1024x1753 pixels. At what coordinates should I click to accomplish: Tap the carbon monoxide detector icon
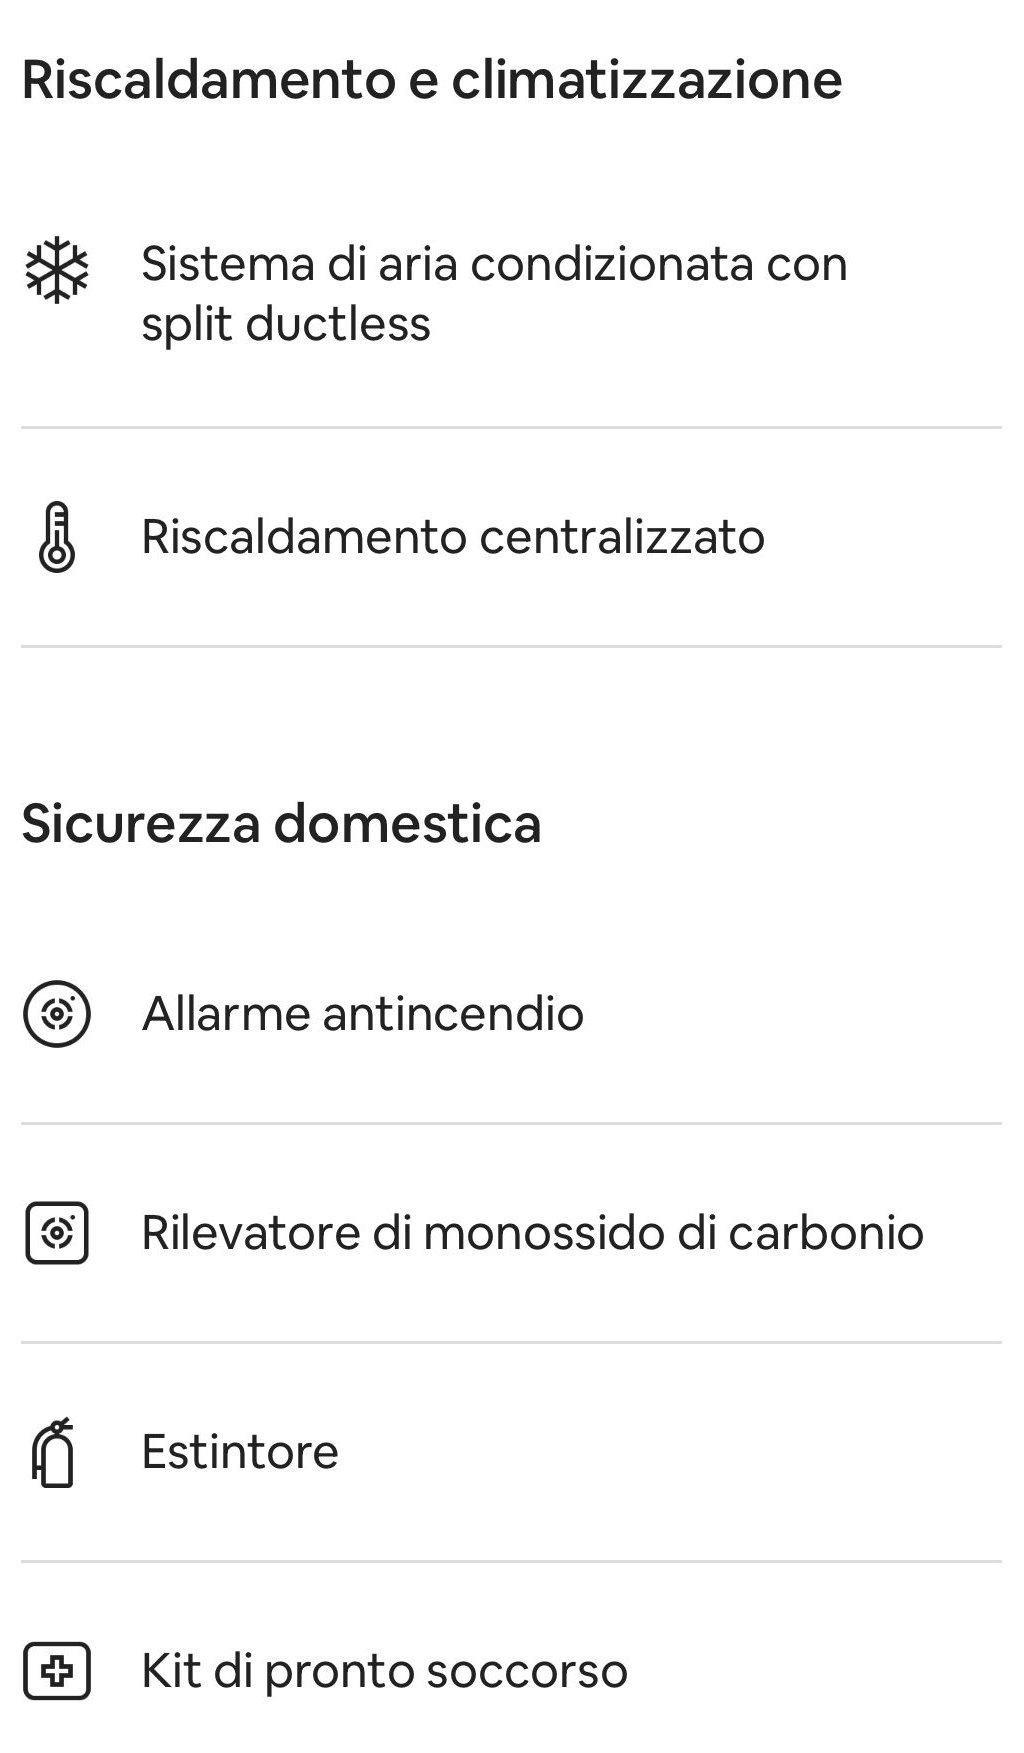57,1233
